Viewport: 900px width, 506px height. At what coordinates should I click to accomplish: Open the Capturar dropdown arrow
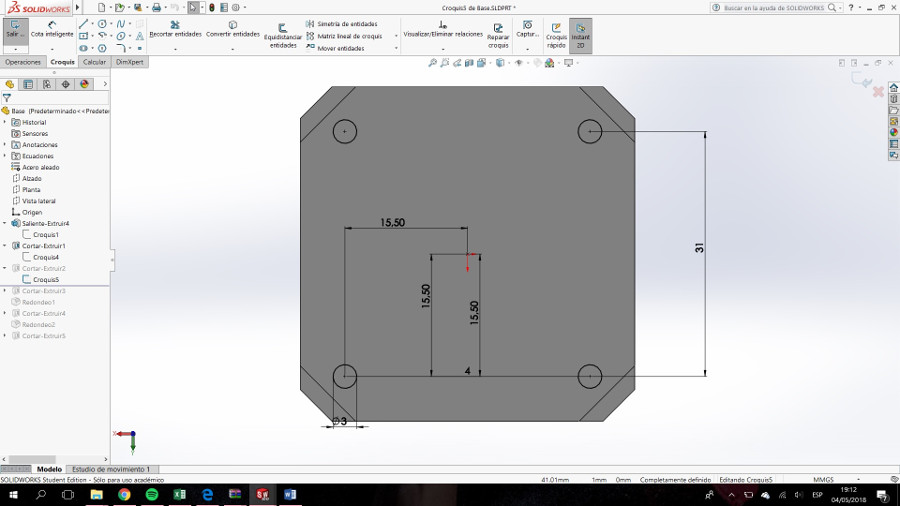pyautogui.click(x=527, y=49)
